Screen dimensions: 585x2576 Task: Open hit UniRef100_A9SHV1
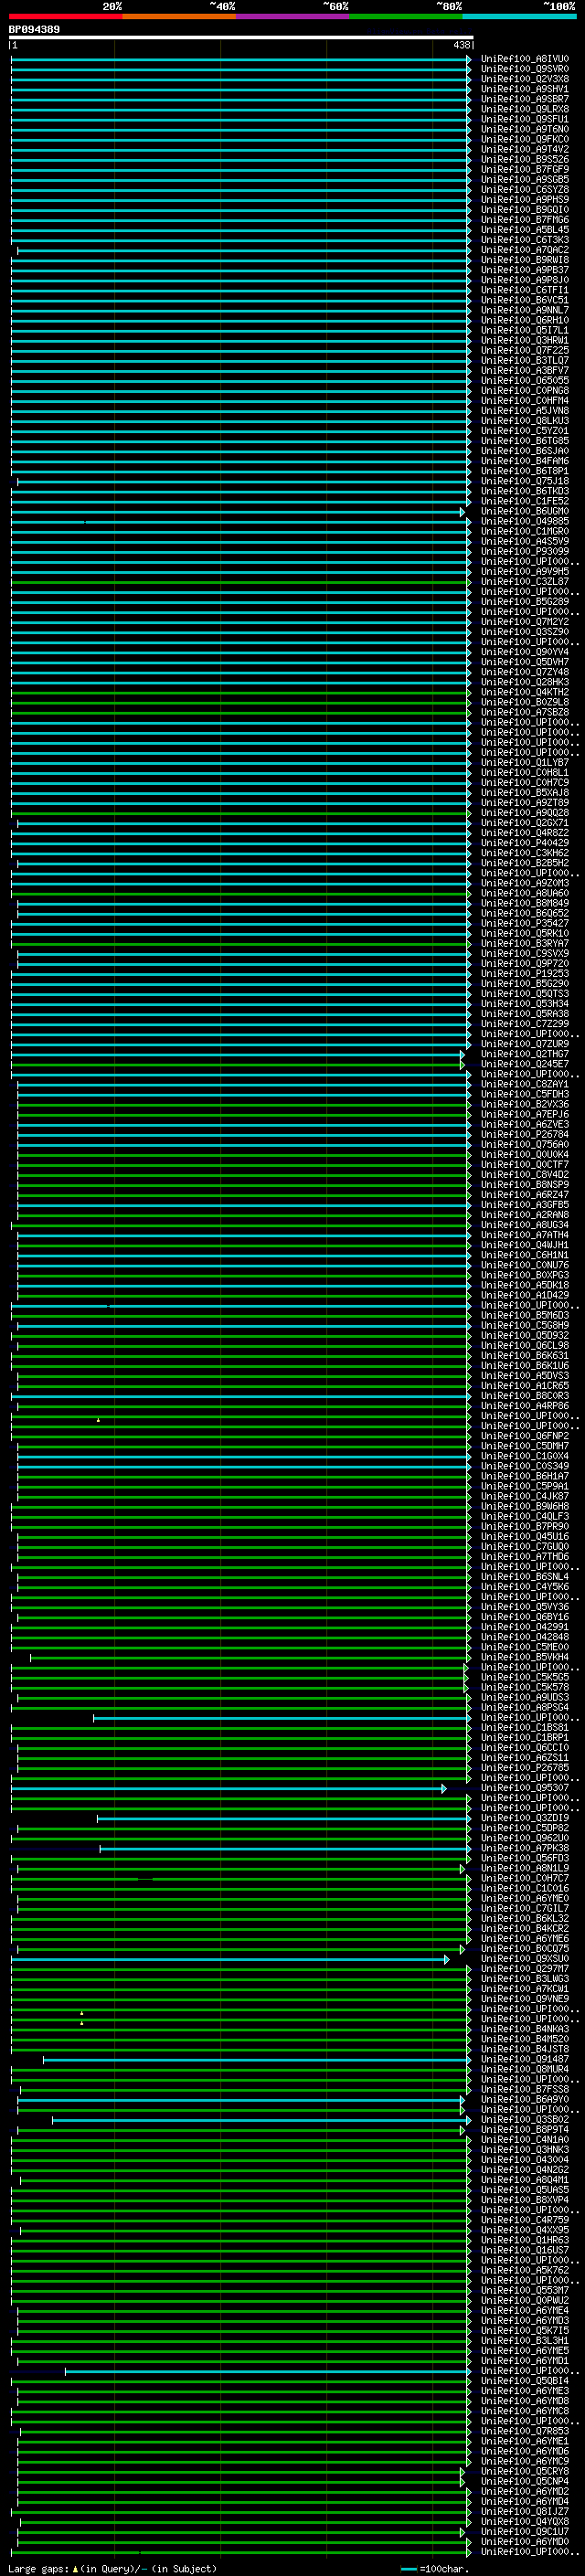click(524, 89)
